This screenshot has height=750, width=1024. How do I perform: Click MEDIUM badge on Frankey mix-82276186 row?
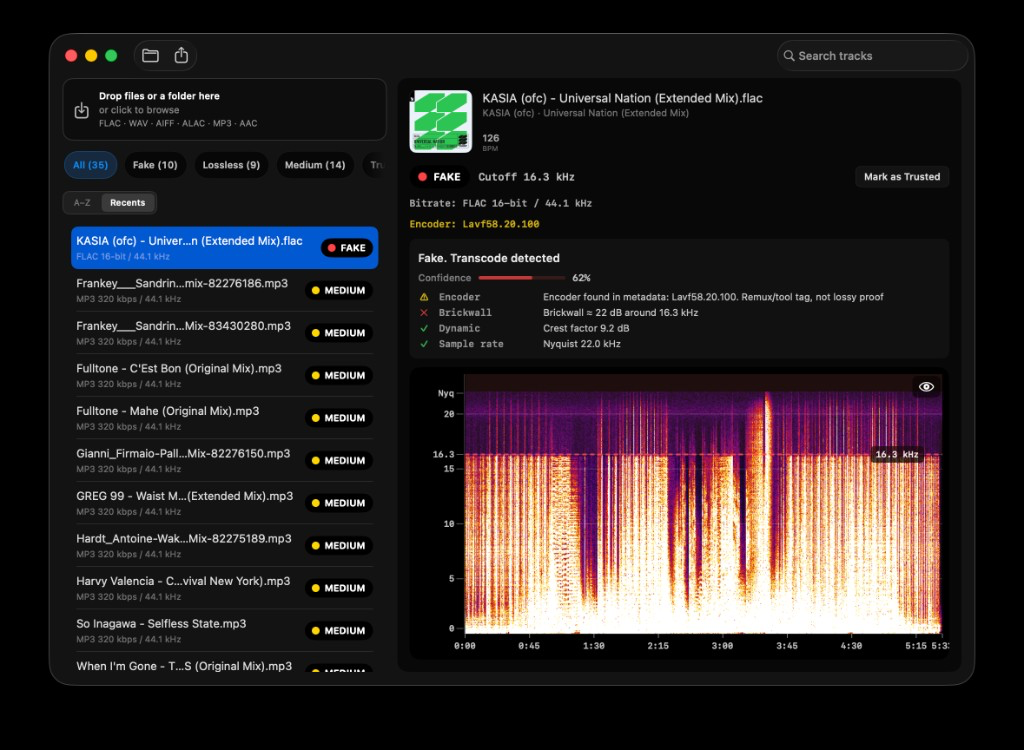339,291
